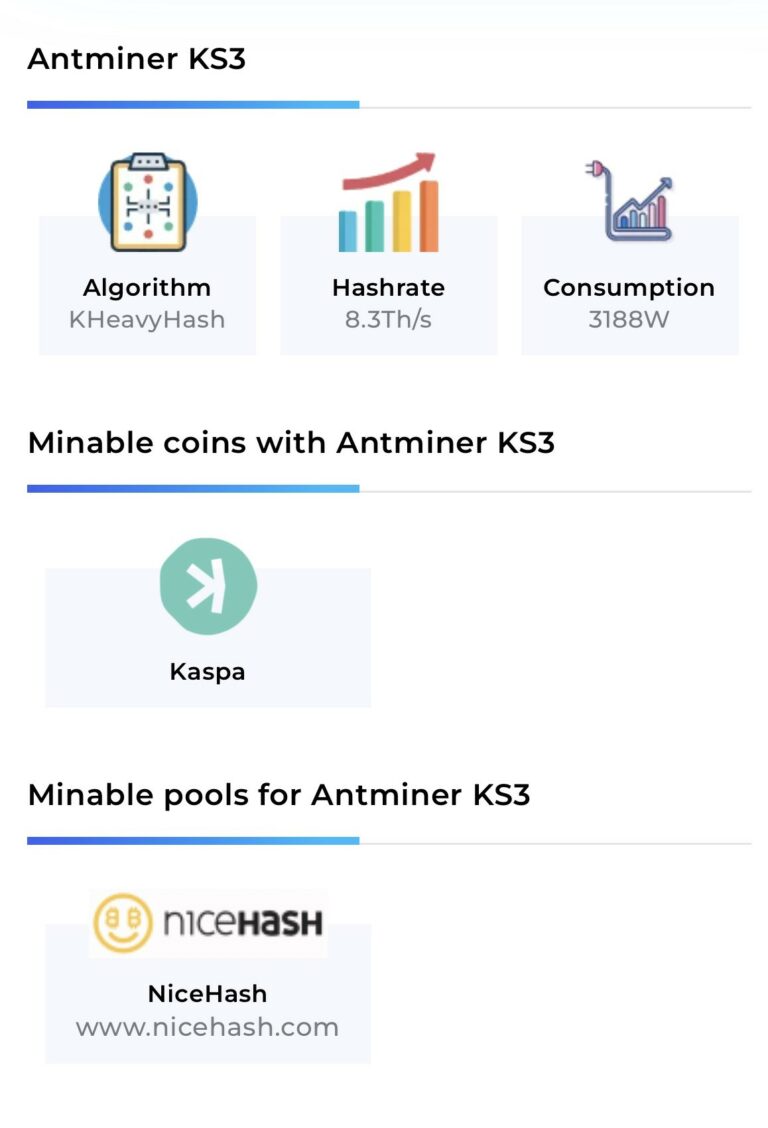Open the NiceHash logo image
The height and width of the screenshot is (1128, 768).
[208, 924]
